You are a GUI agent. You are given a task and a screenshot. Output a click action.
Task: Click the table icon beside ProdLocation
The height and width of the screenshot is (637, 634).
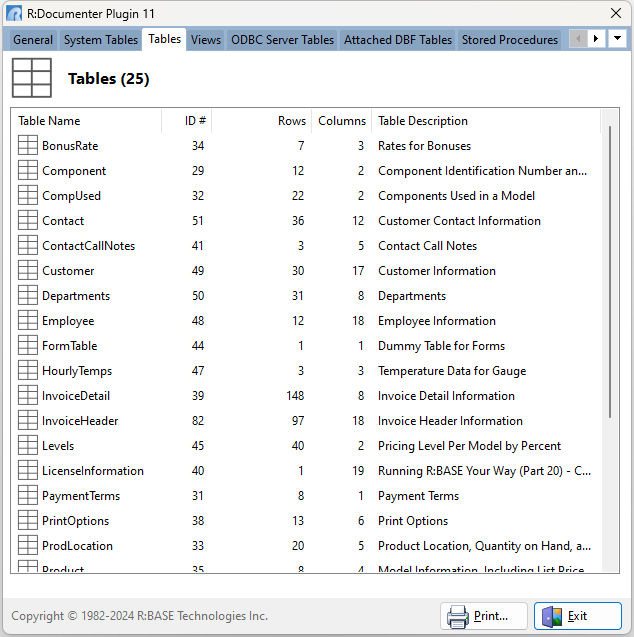(28, 545)
